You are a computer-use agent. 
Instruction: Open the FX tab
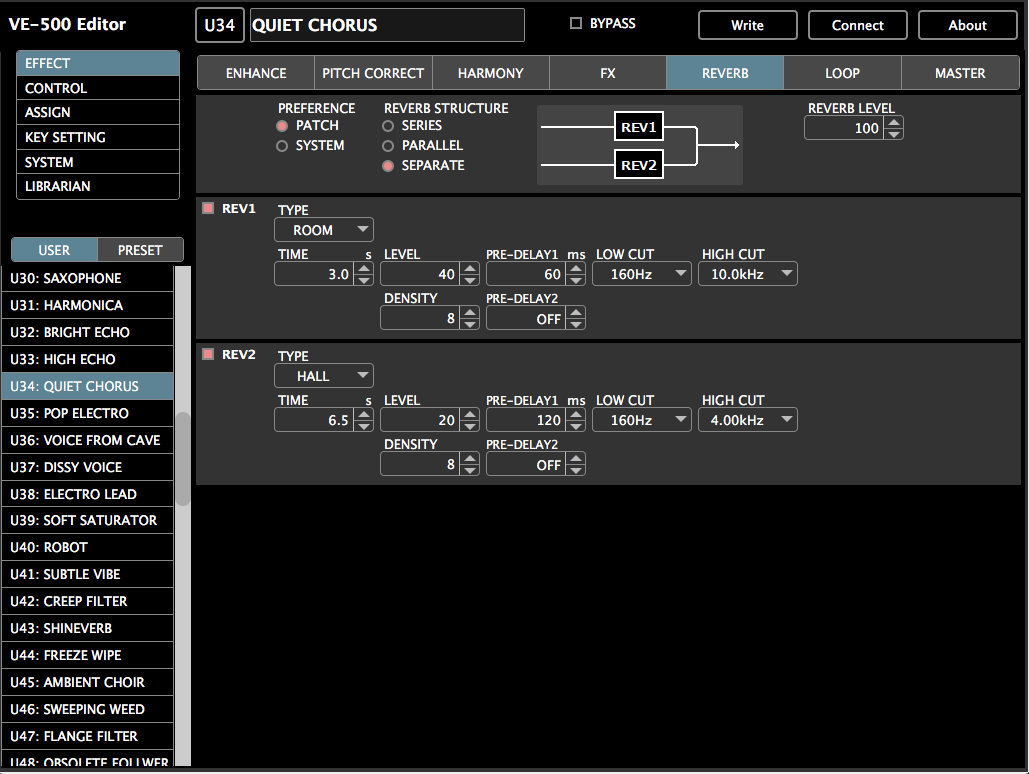click(608, 73)
